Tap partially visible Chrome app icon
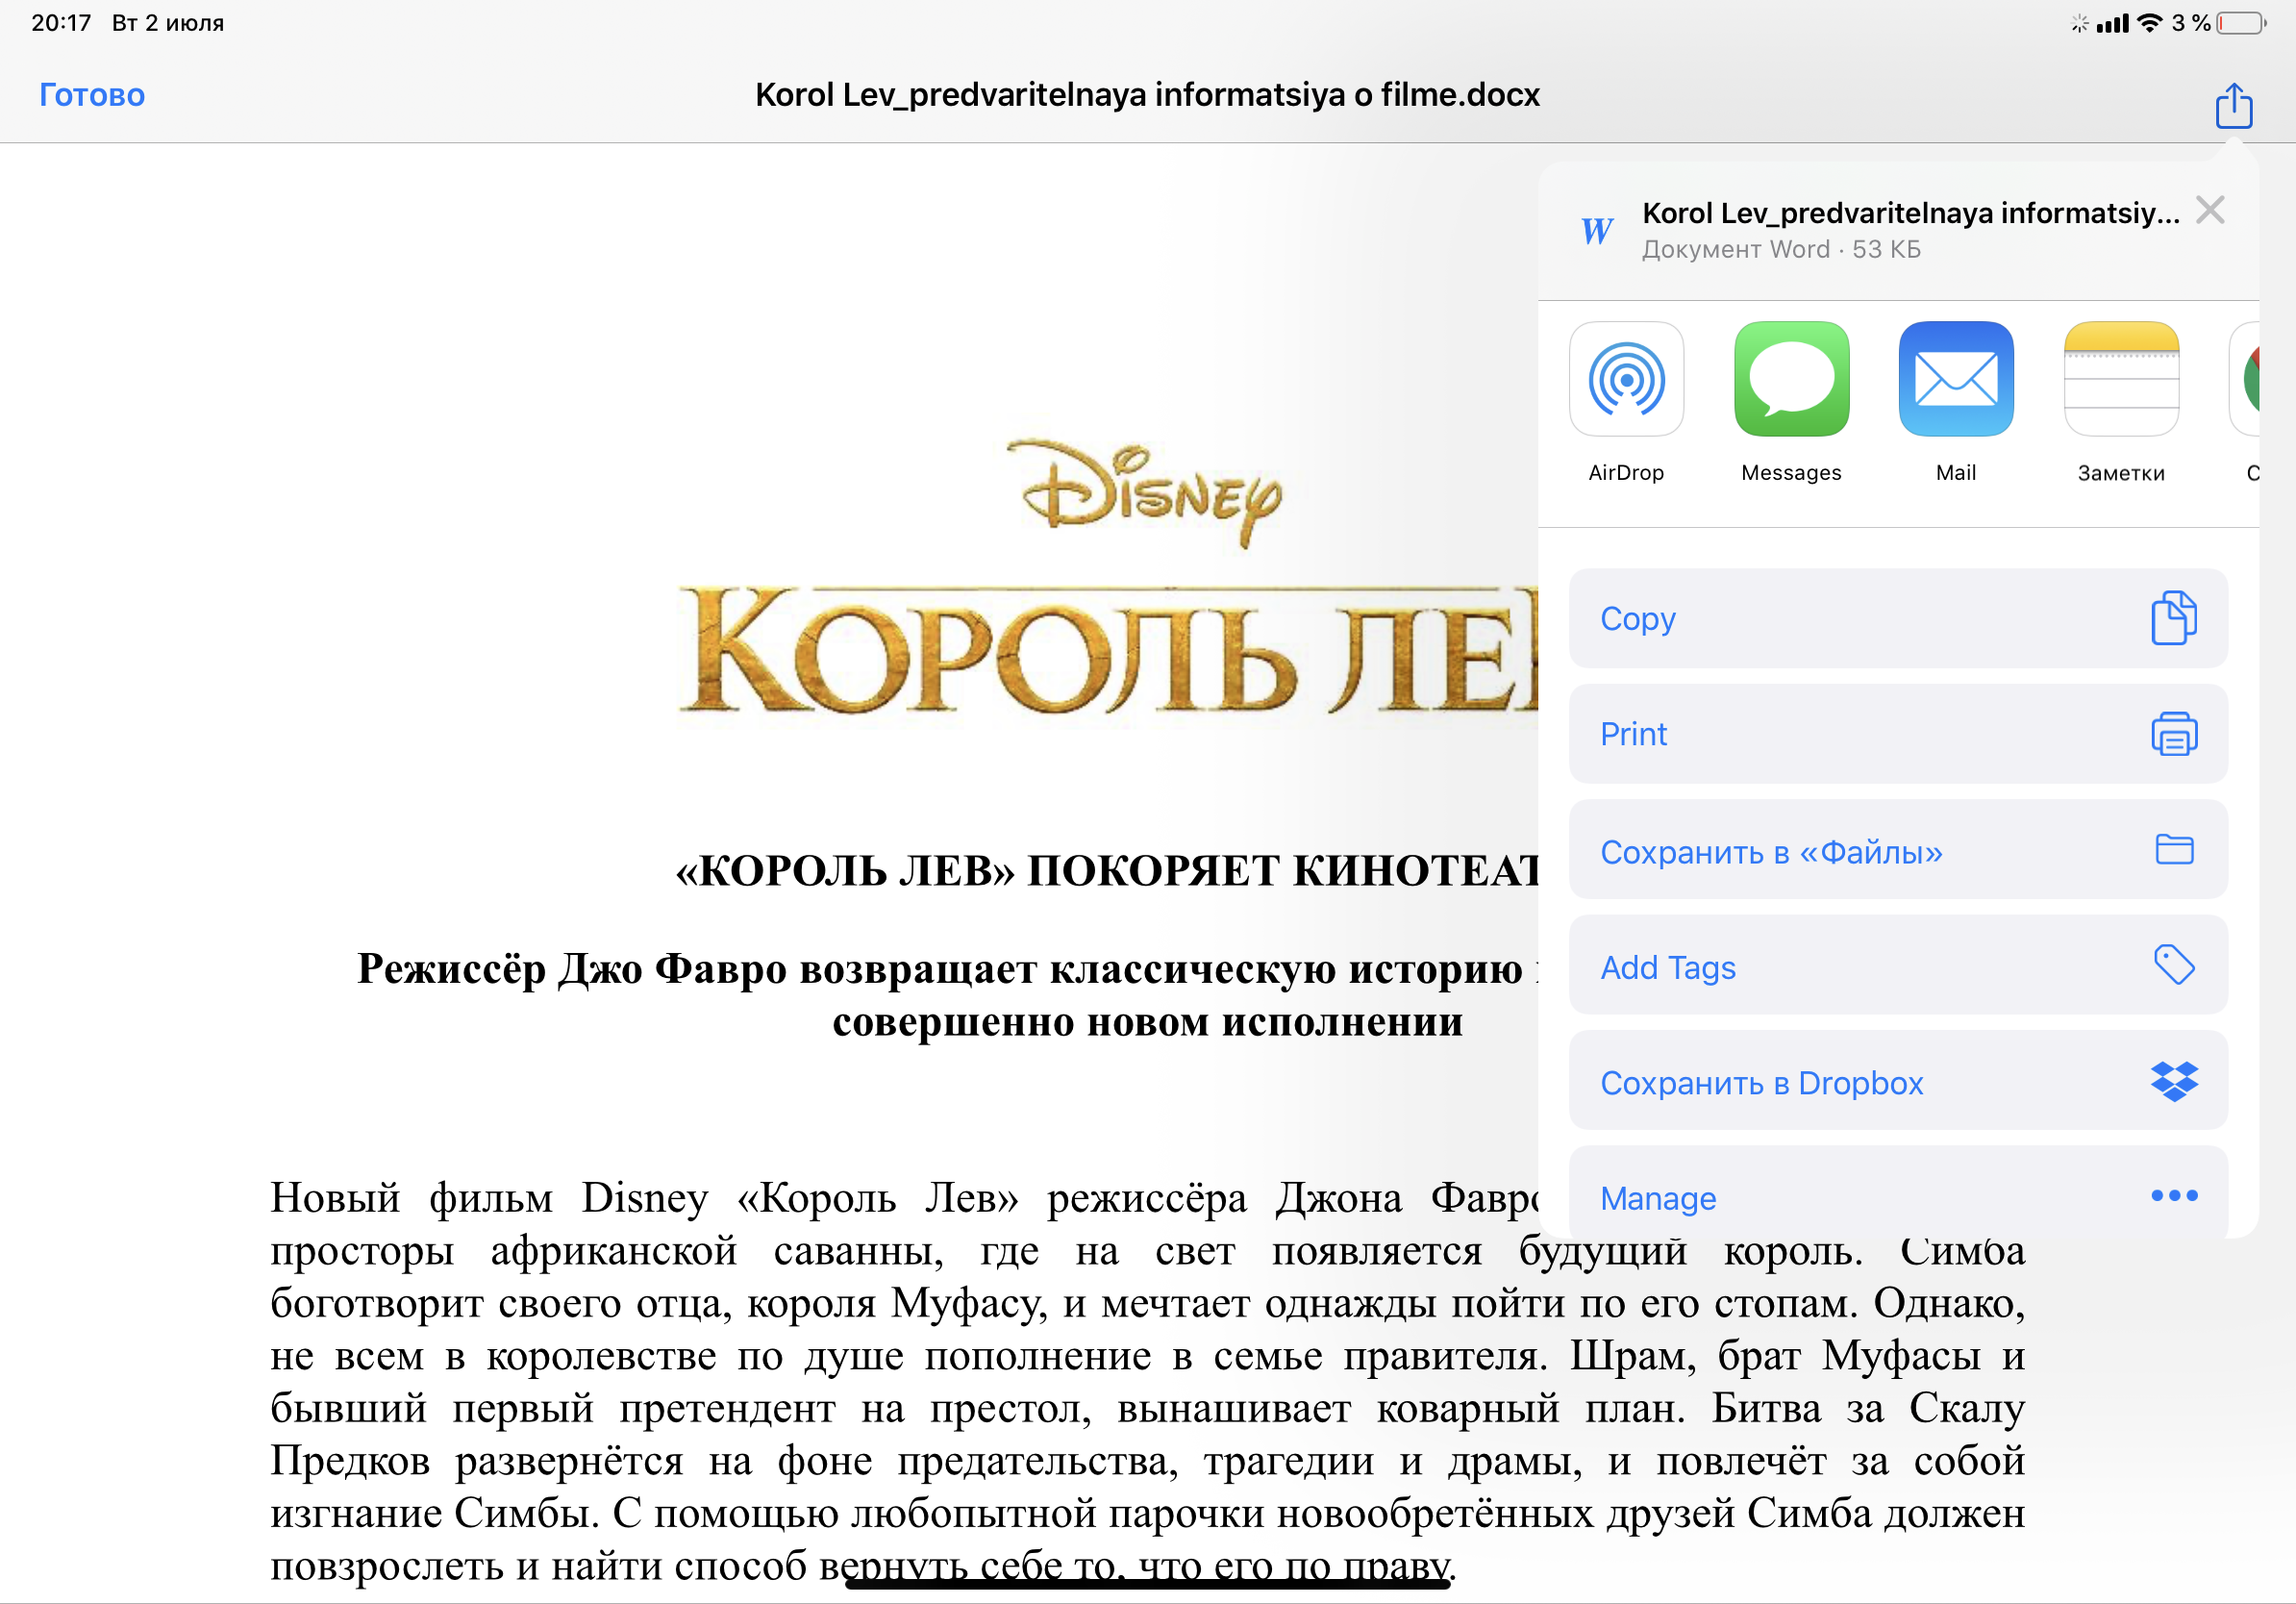Screen dimensions: 2296x1604 (x=2246, y=379)
